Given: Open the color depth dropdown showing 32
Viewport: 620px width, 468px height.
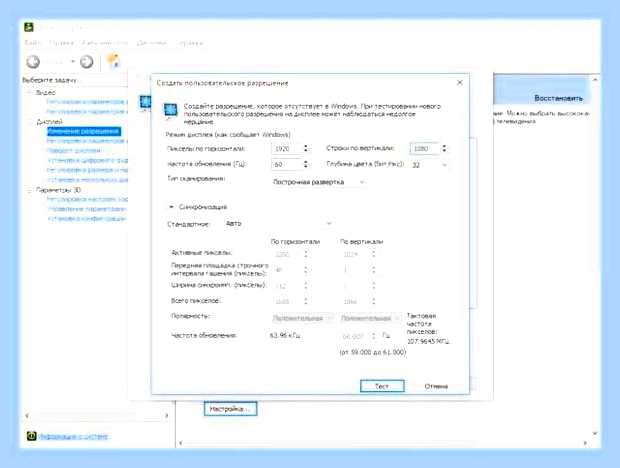Looking at the screenshot, I should click(429, 165).
